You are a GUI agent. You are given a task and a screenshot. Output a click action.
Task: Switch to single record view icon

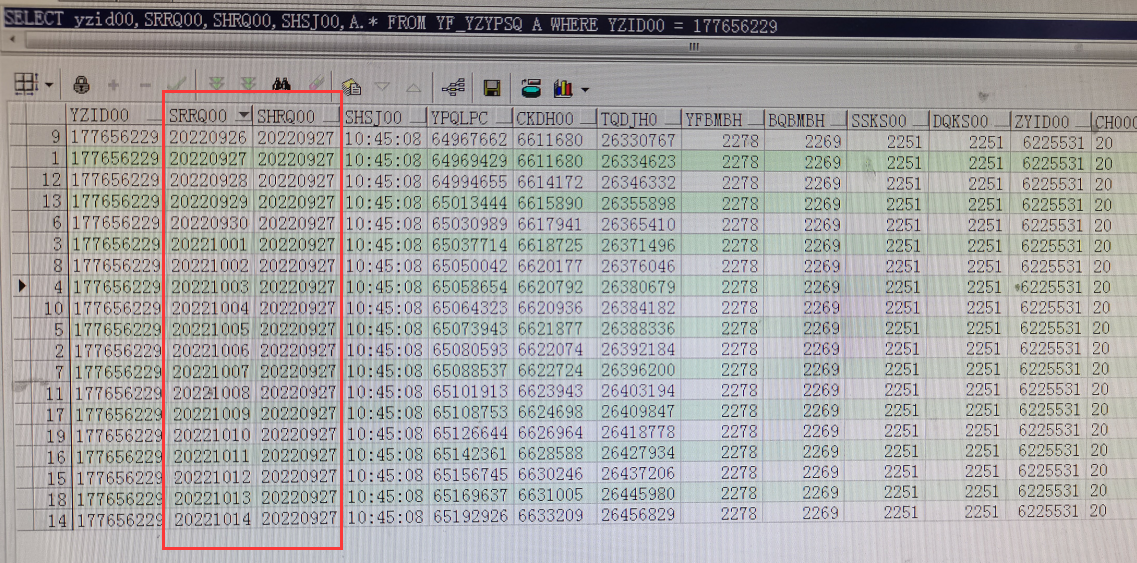(352, 87)
